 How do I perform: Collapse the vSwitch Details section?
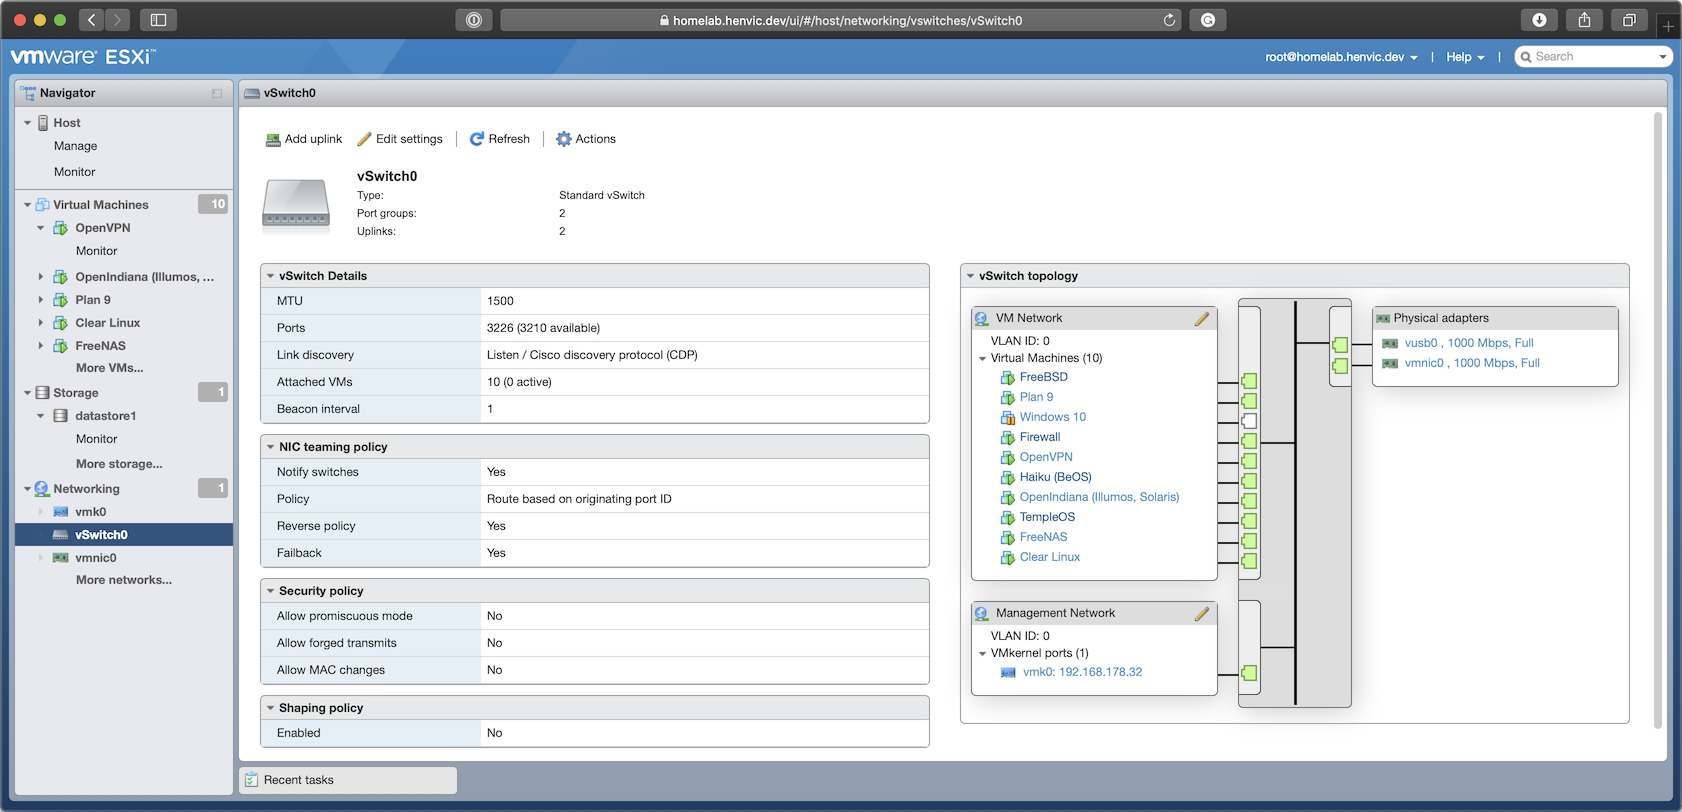[x=270, y=276]
